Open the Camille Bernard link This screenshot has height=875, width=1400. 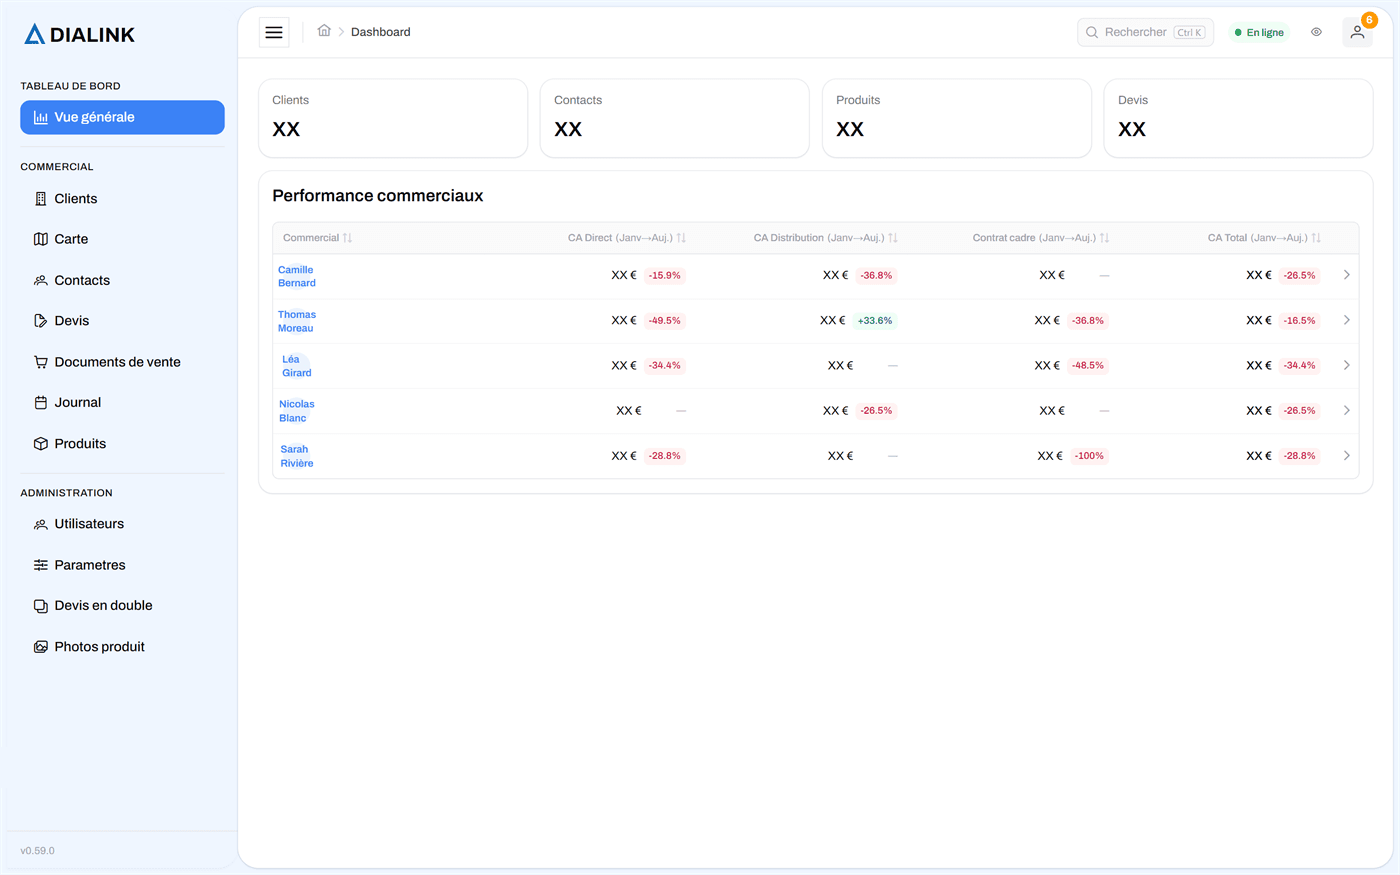pos(296,276)
